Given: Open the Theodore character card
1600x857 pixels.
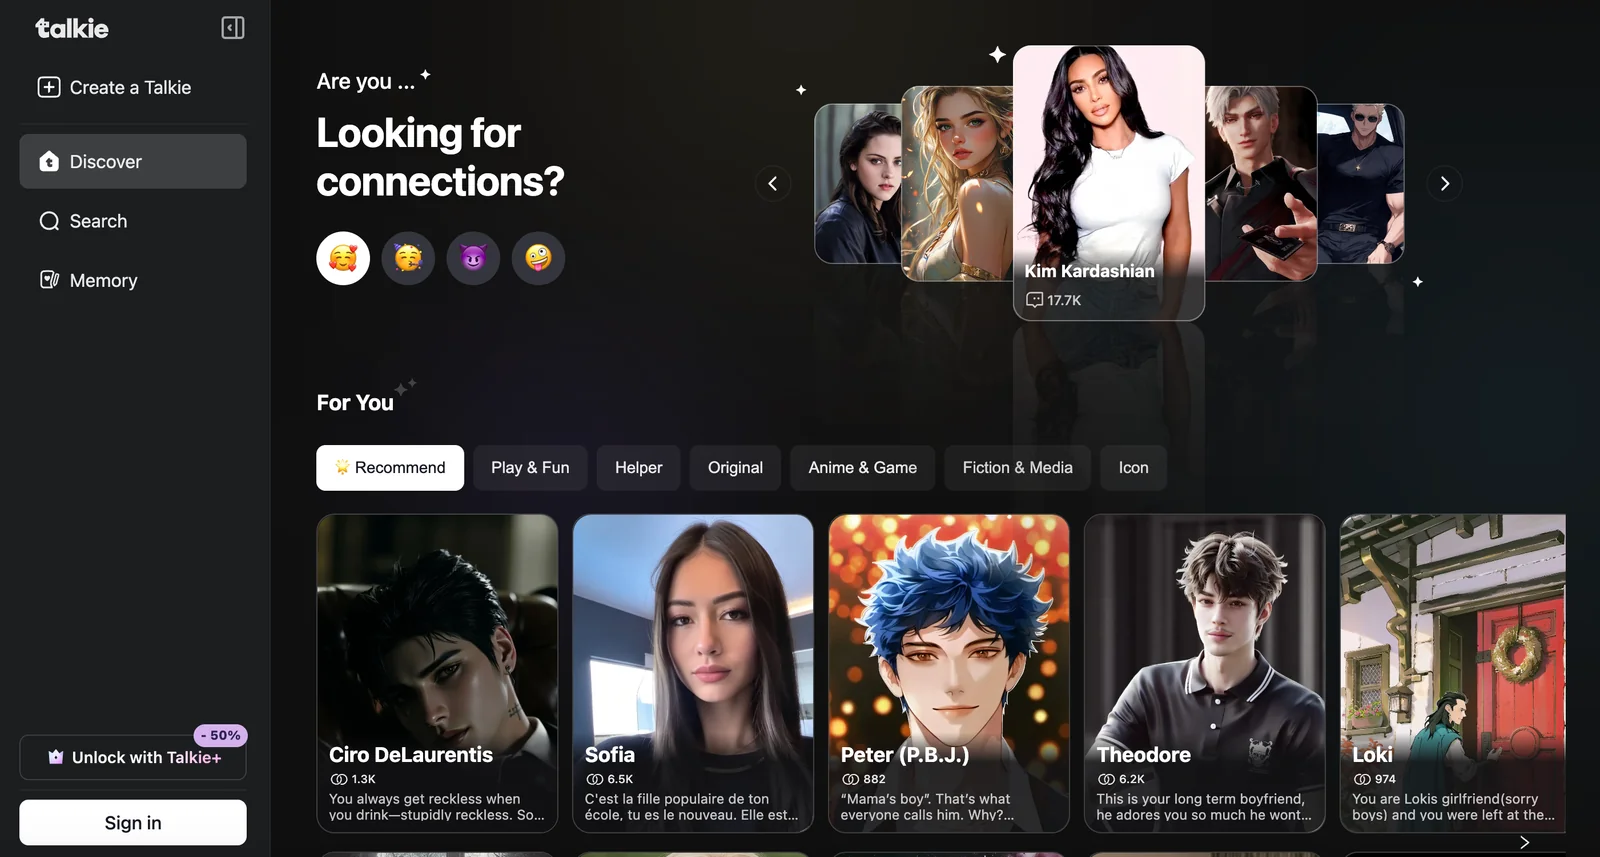Looking at the screenshot, I should pos(1204,673).
